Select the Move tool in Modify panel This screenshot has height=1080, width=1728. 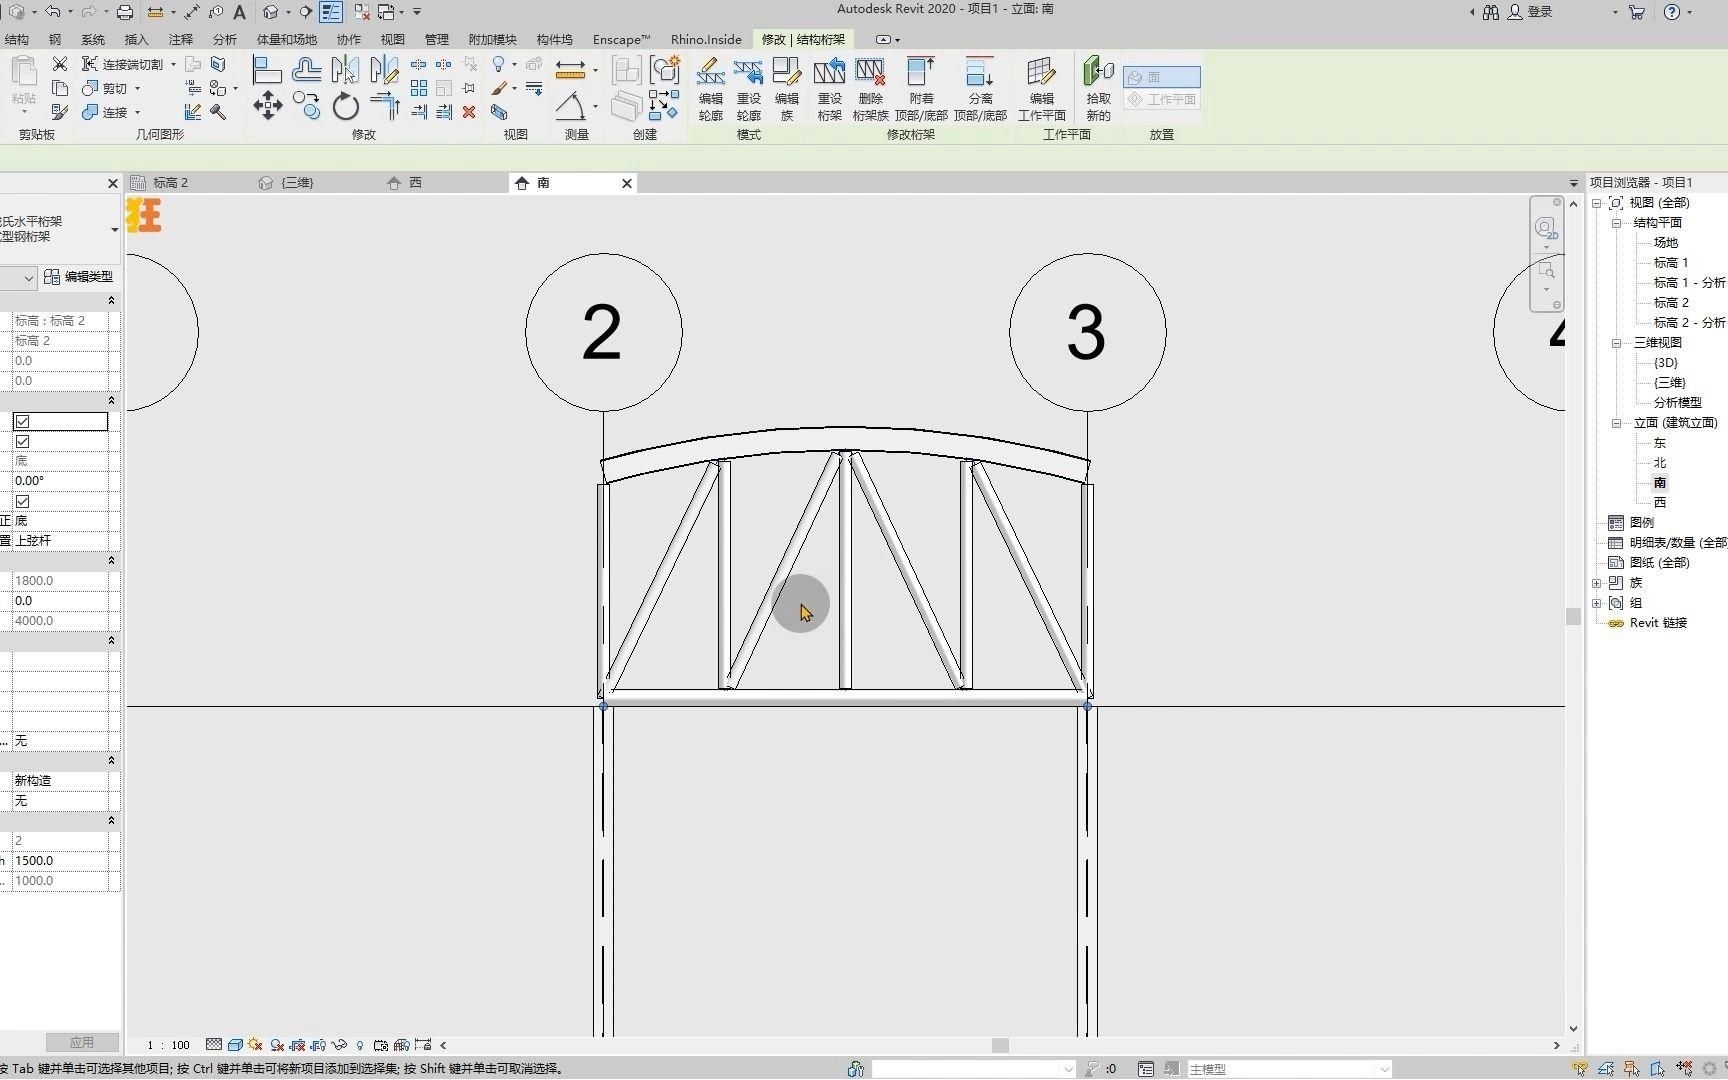coord(267,106)
